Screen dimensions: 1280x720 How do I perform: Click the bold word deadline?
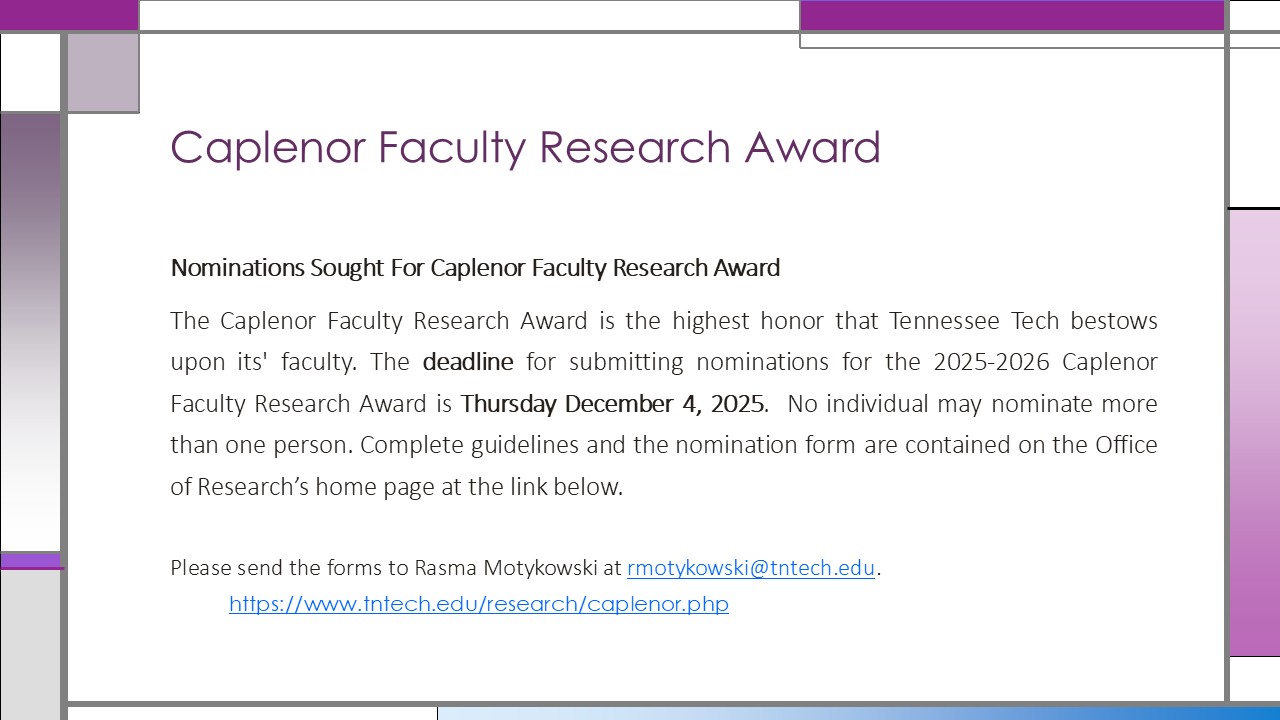[x=467, y=362]
